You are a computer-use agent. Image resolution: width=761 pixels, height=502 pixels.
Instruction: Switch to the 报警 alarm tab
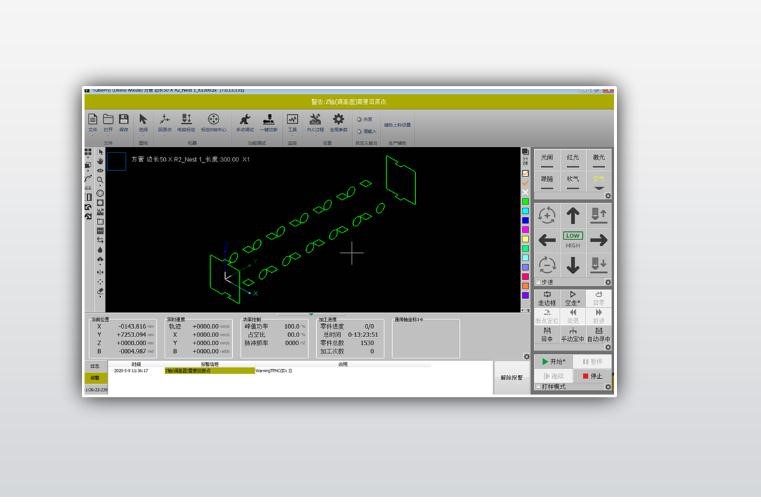coord(96,379)
